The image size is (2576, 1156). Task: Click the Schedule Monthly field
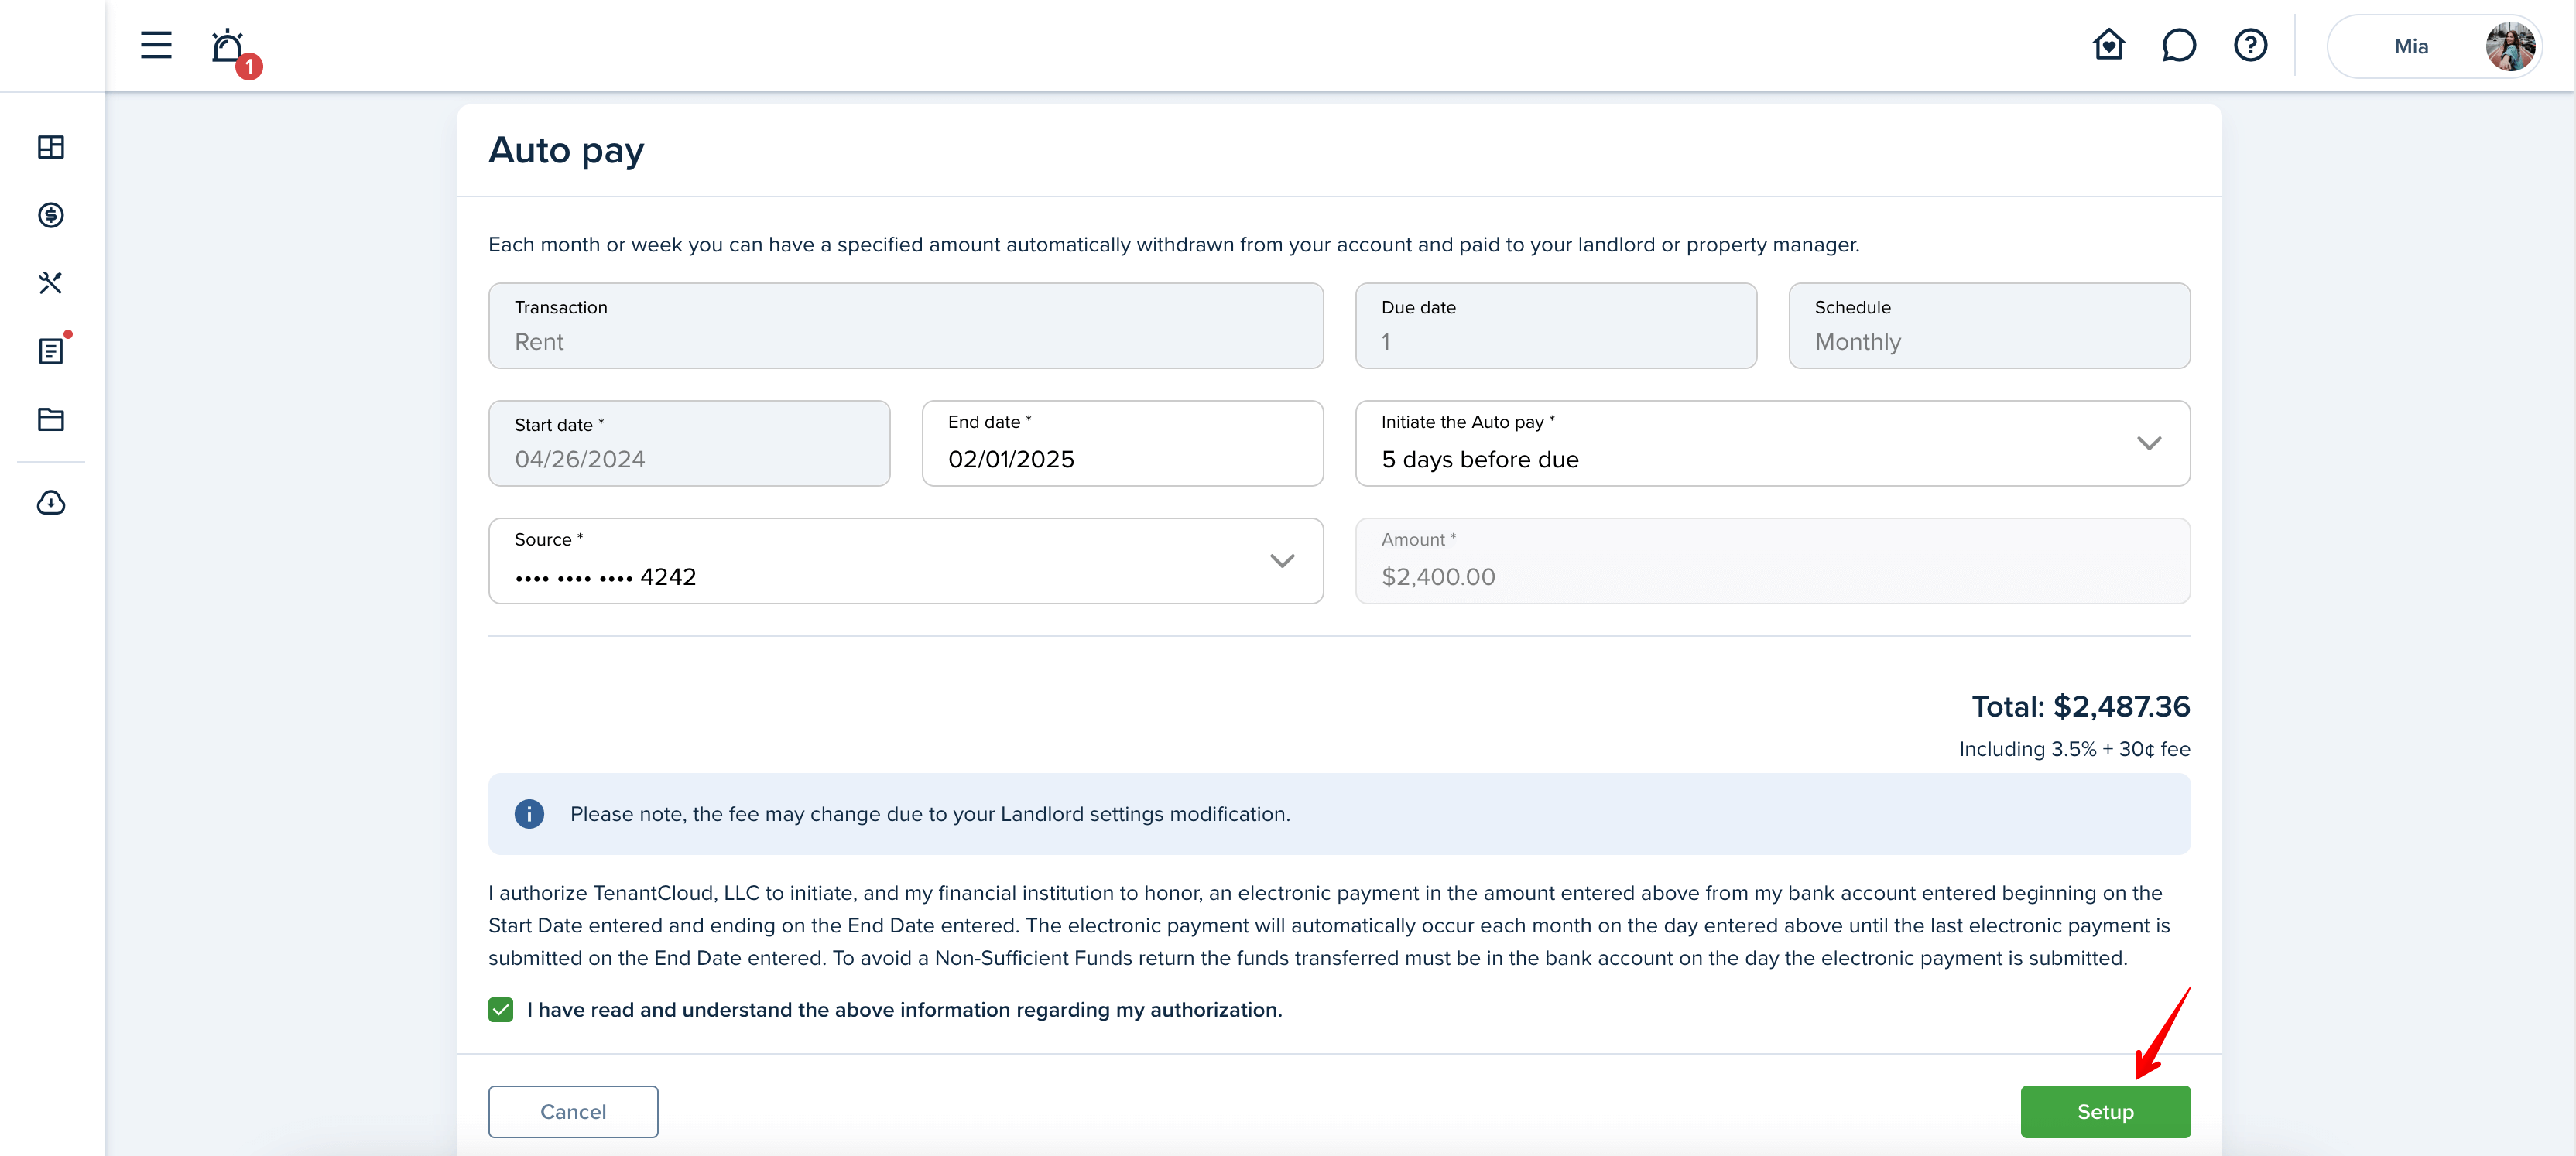pos(1989,326)
